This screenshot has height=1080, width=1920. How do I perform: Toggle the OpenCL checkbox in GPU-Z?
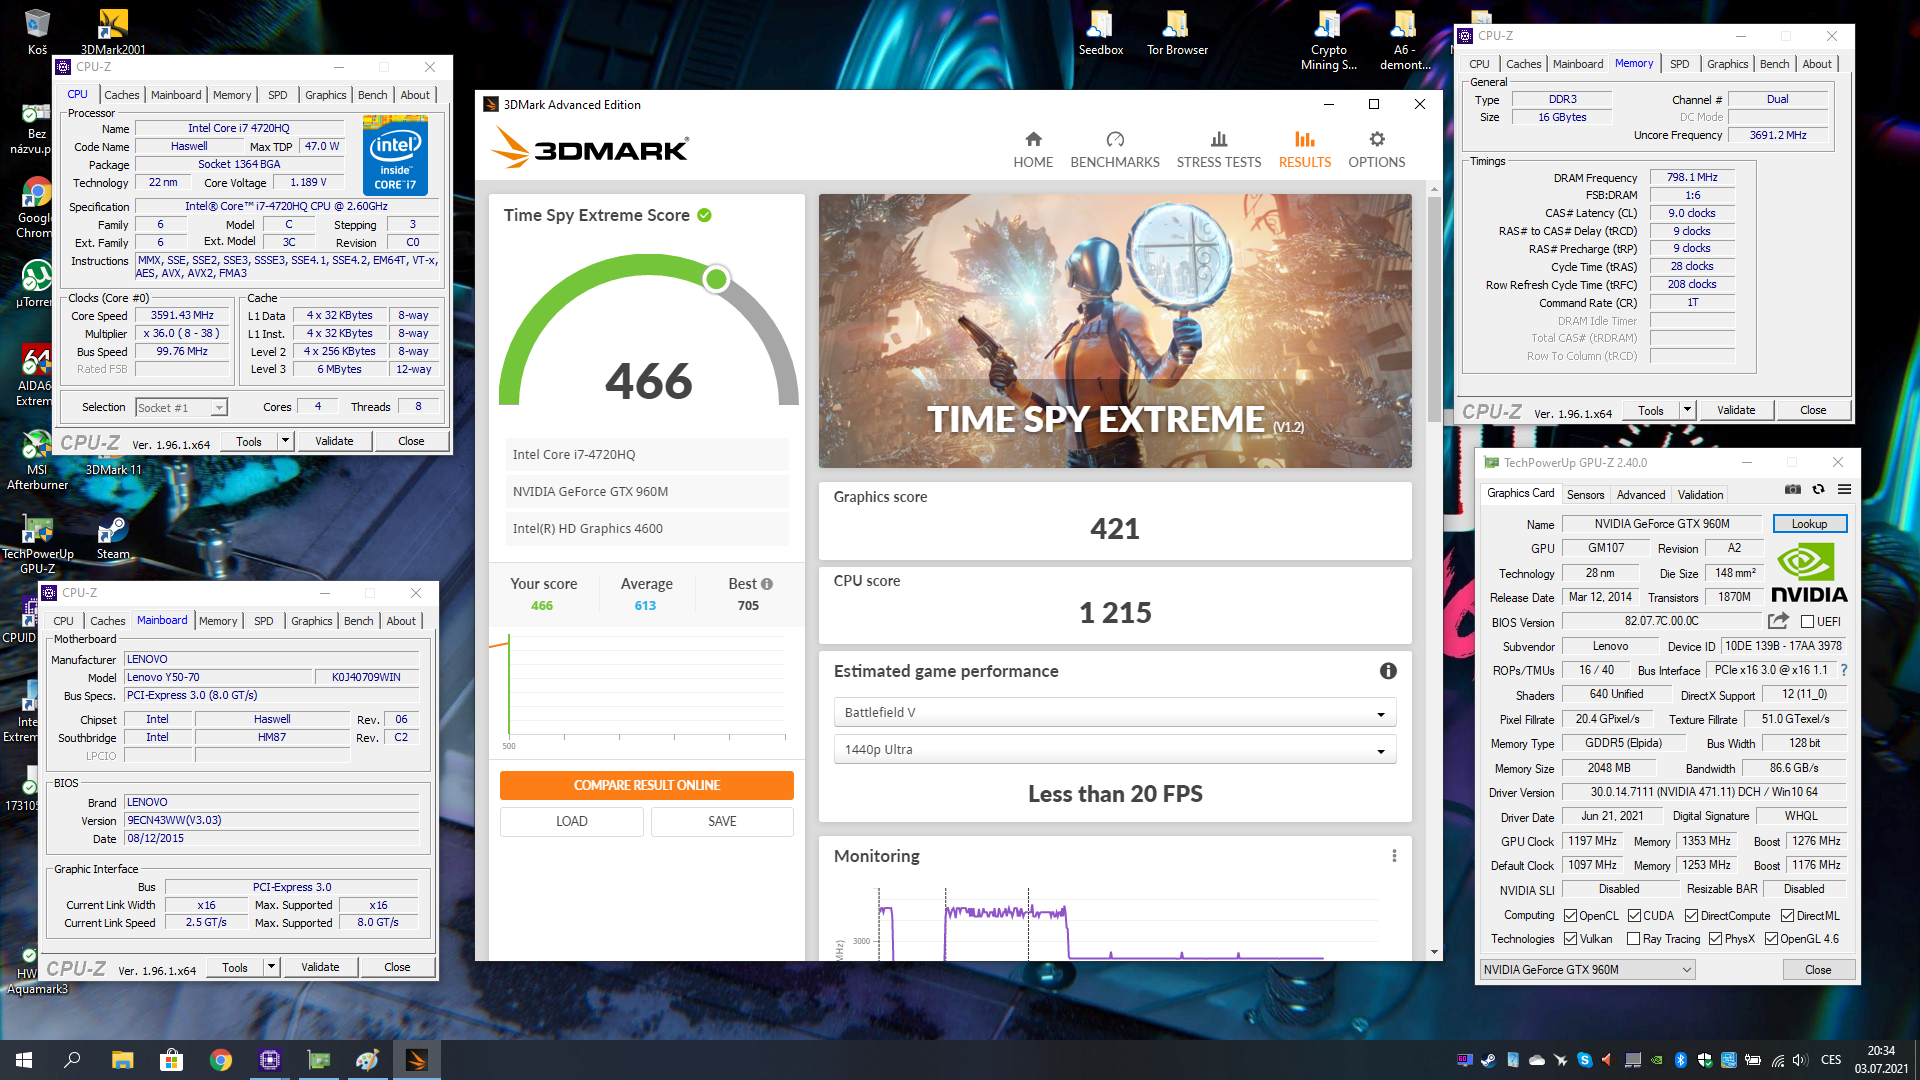(1570, 916)
